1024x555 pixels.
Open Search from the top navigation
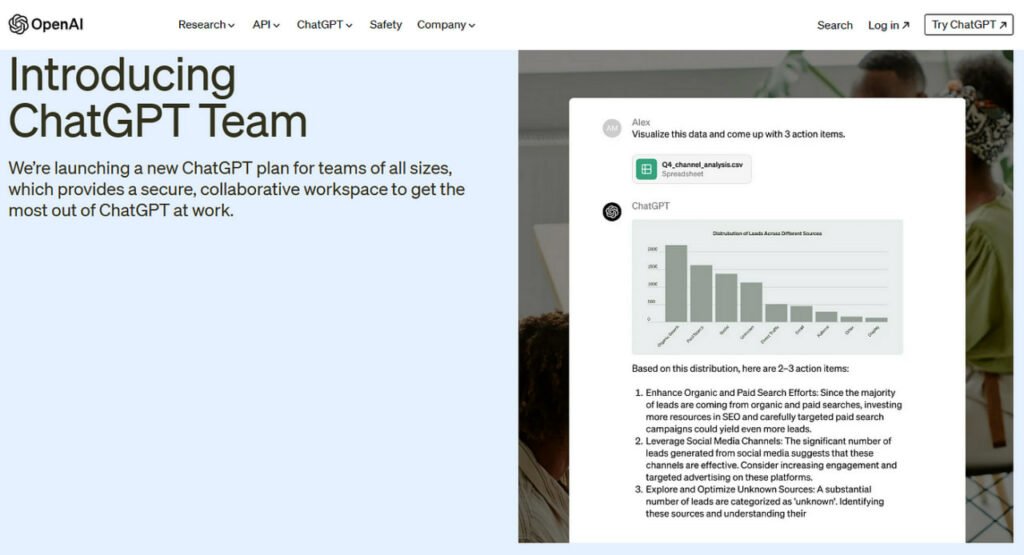834,25
